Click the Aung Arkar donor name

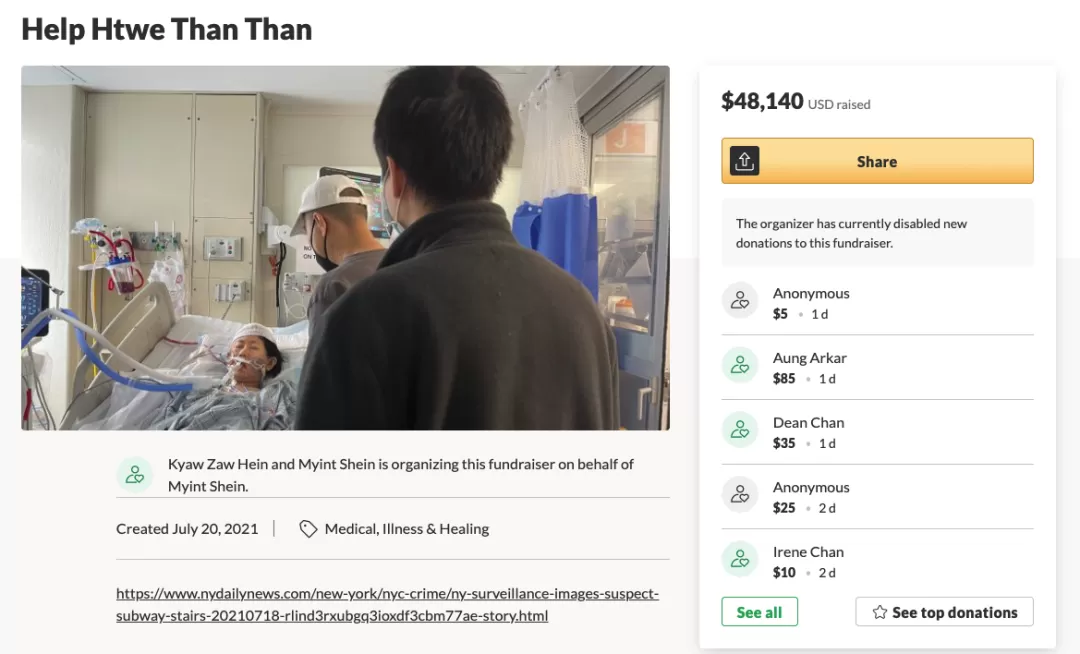pyautogui.click(x=809, y=358)
